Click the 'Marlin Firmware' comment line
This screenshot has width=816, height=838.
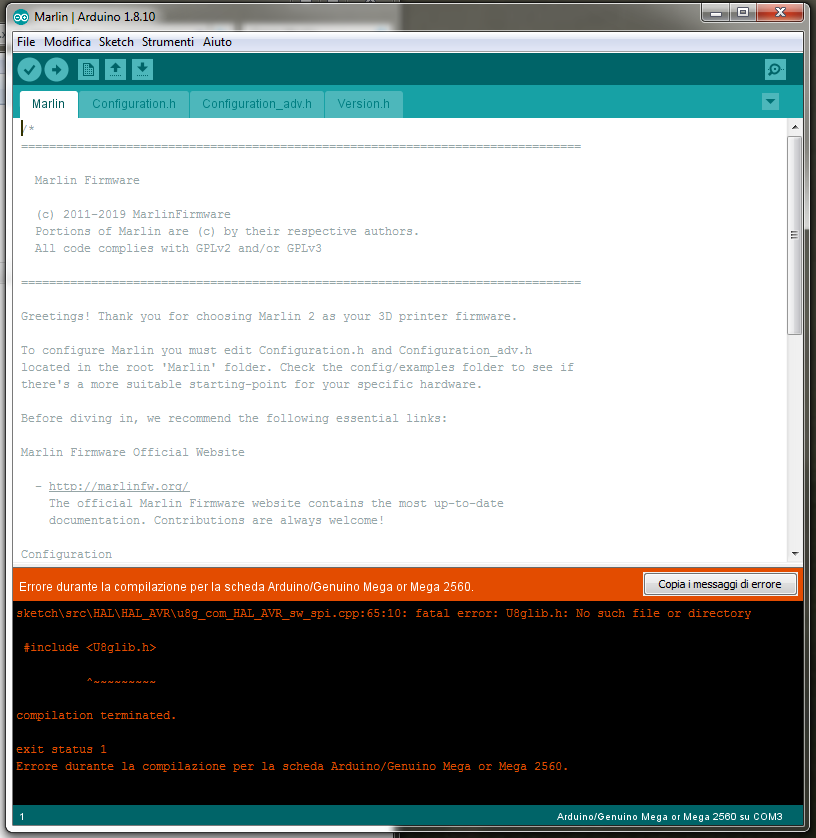pyautogui.click(x=87, y=181)
